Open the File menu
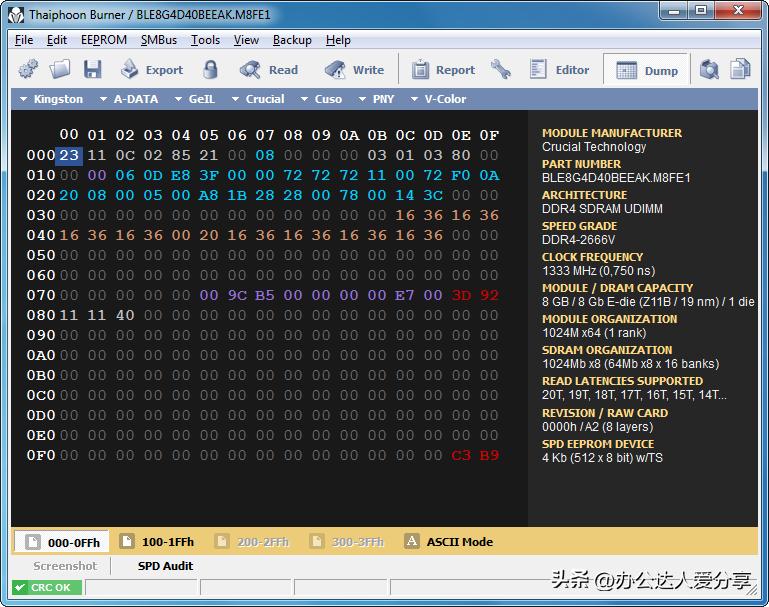Image resolution: width=769 pixels, height=607 pixels. click(x=24, y=40)
